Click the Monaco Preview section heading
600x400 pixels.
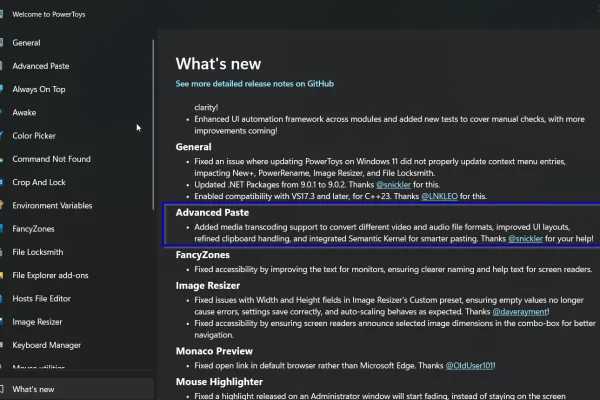(x=214, y=351)
